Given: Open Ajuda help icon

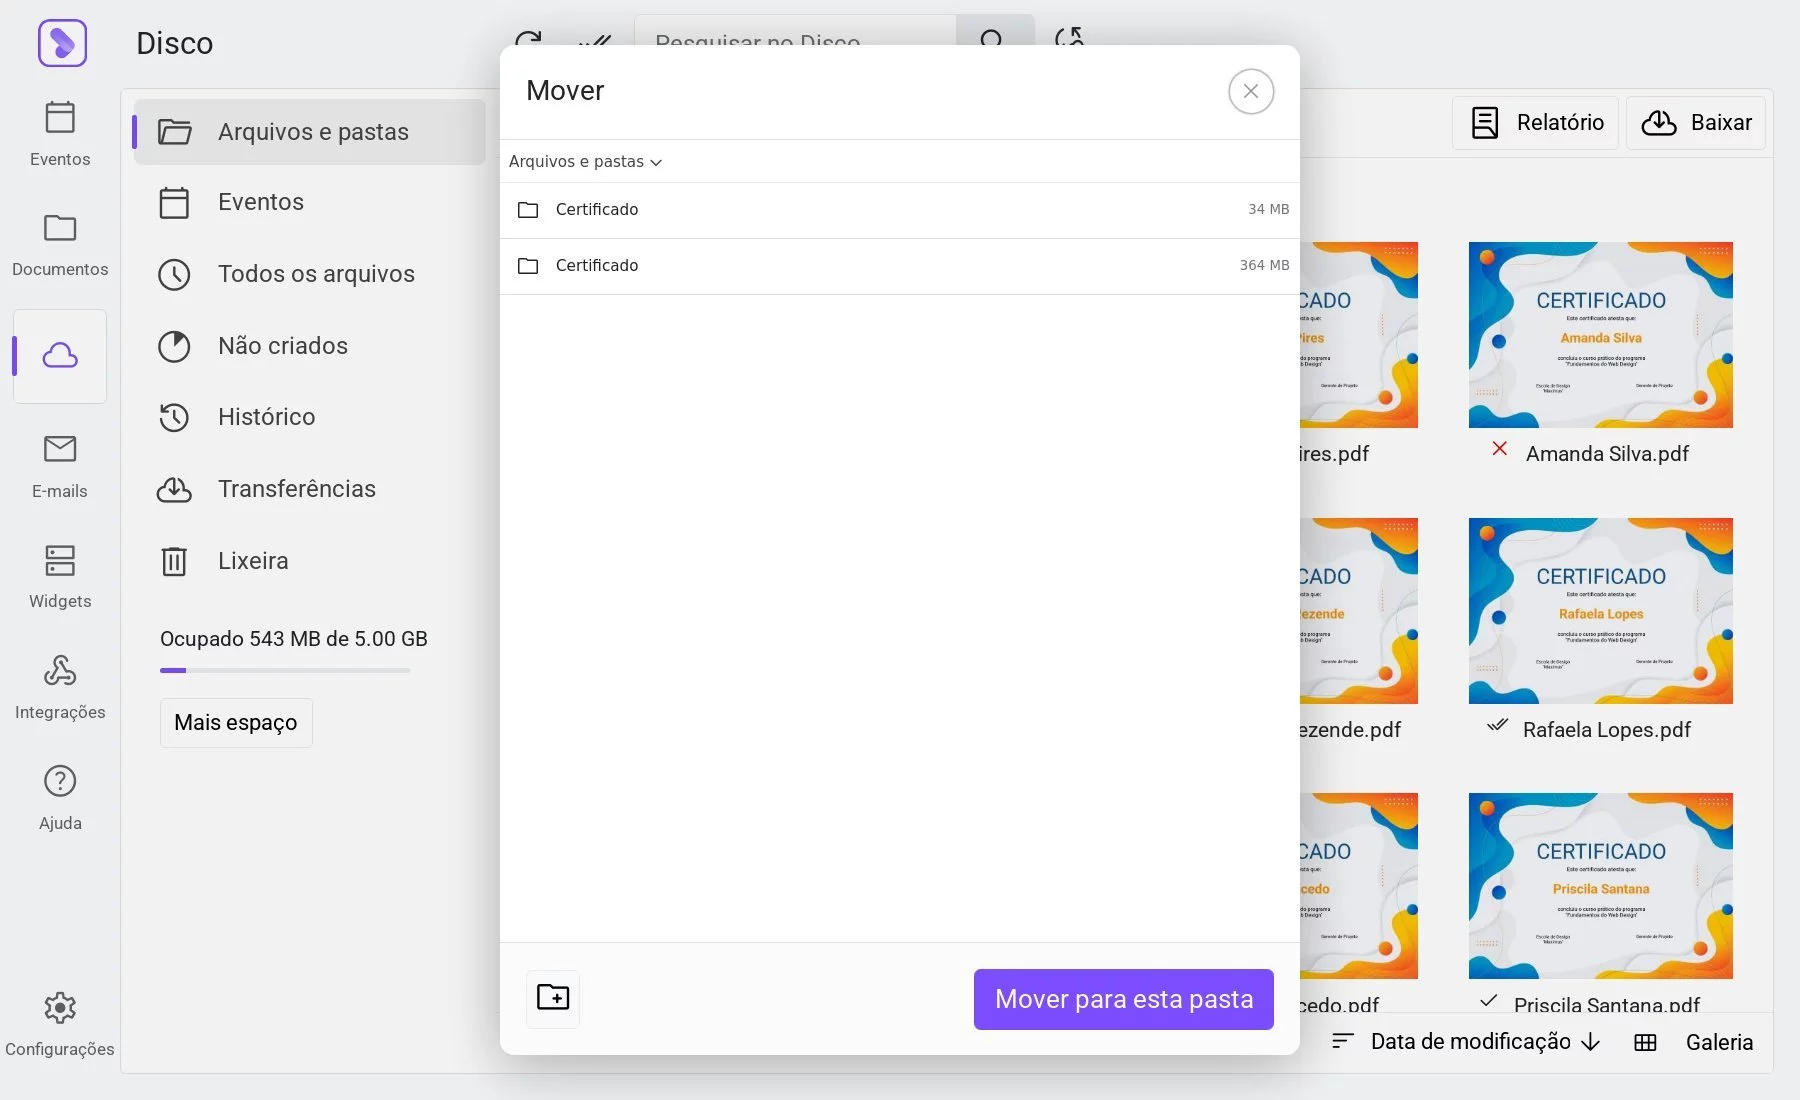Looking at the screenshot, I should [60, 797].
